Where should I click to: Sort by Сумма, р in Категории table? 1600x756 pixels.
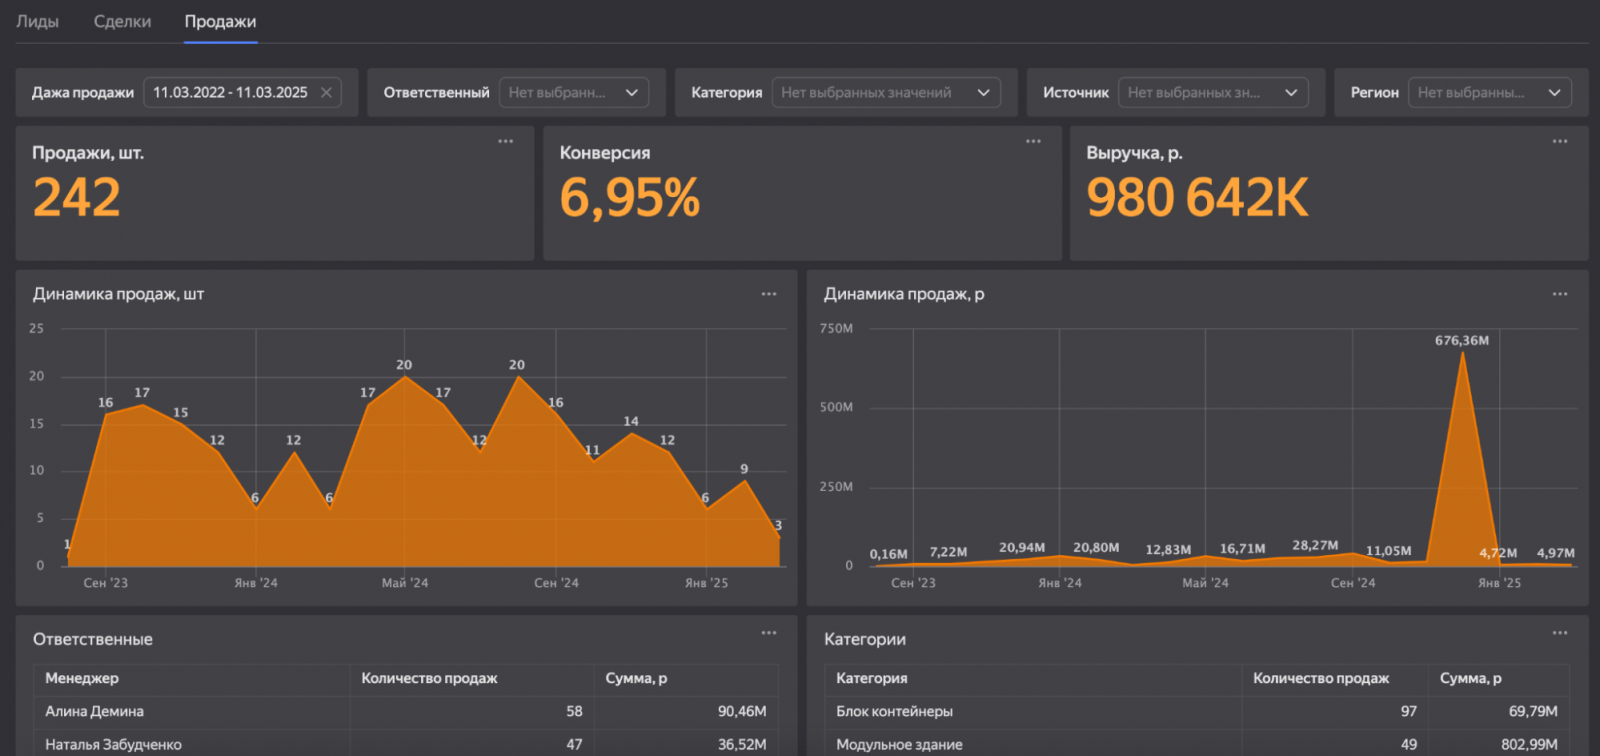coord(1470,678)
